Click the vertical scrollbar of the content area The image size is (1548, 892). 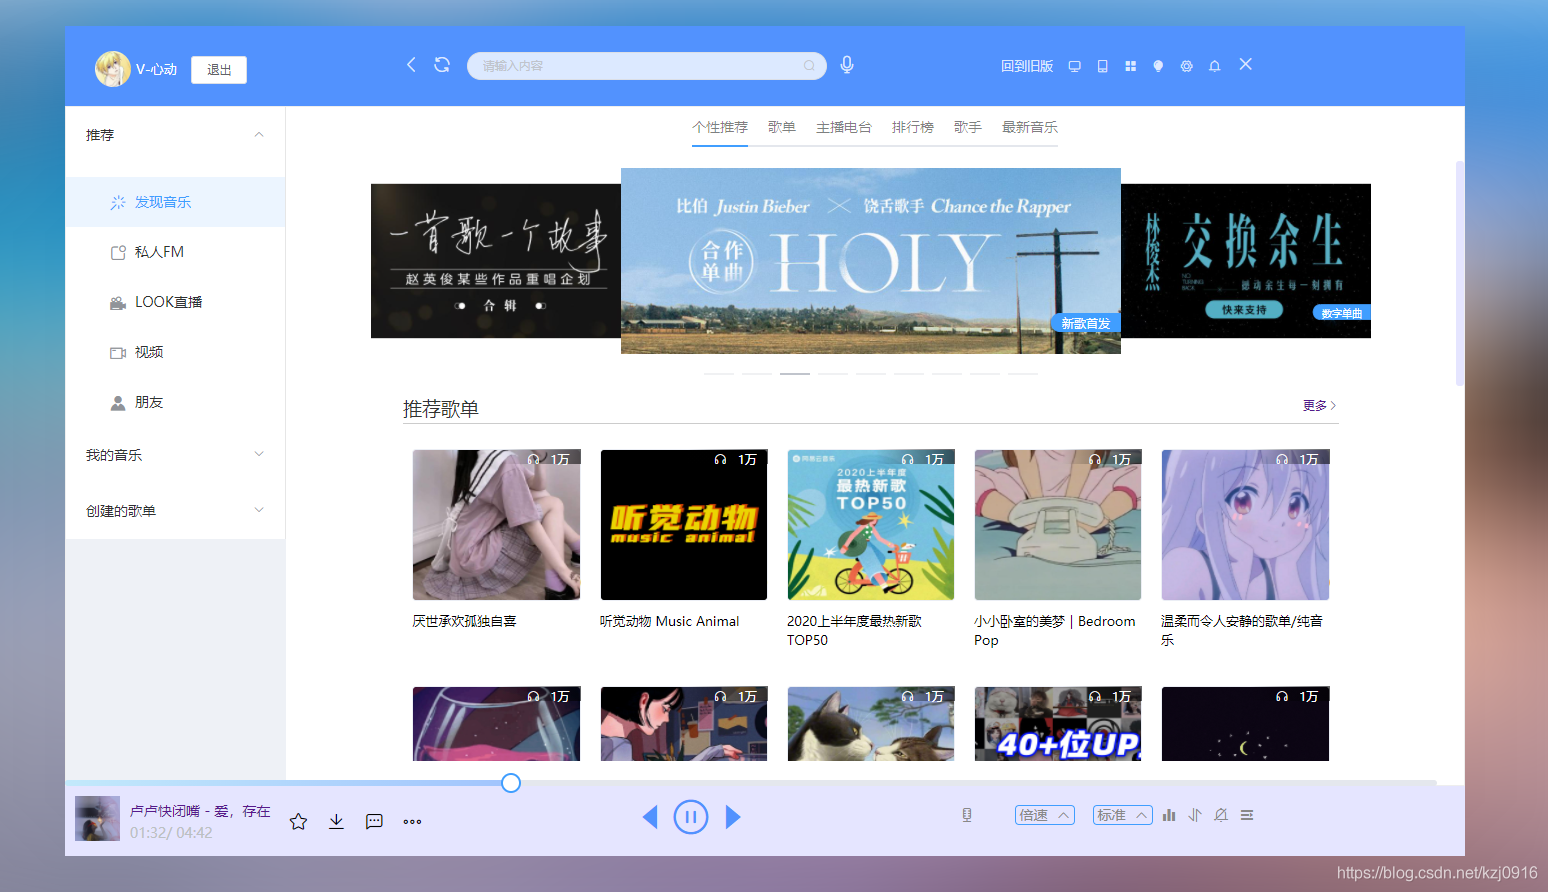(1460, 272)
